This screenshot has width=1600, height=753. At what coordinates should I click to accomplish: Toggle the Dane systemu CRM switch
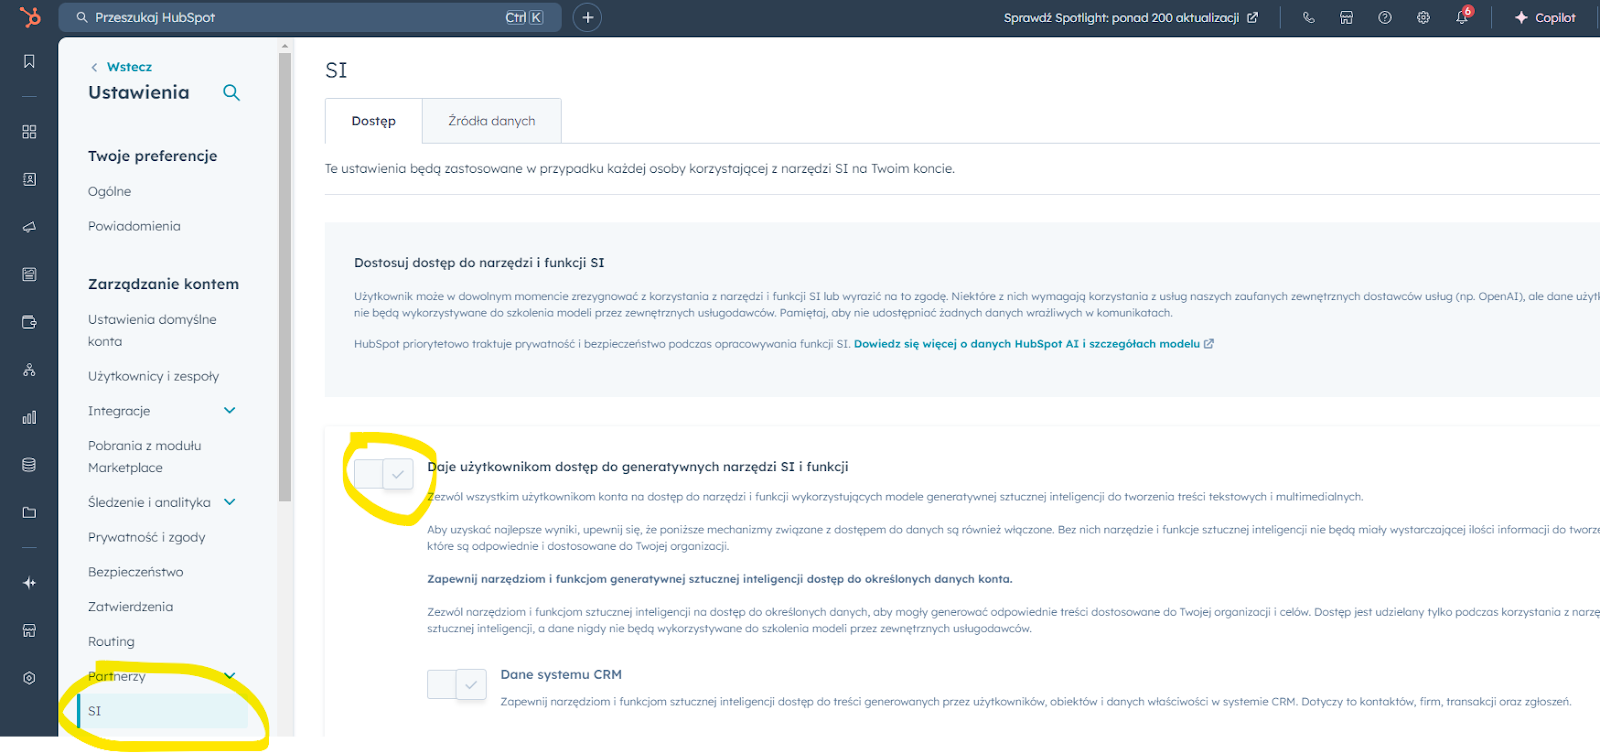456,684
